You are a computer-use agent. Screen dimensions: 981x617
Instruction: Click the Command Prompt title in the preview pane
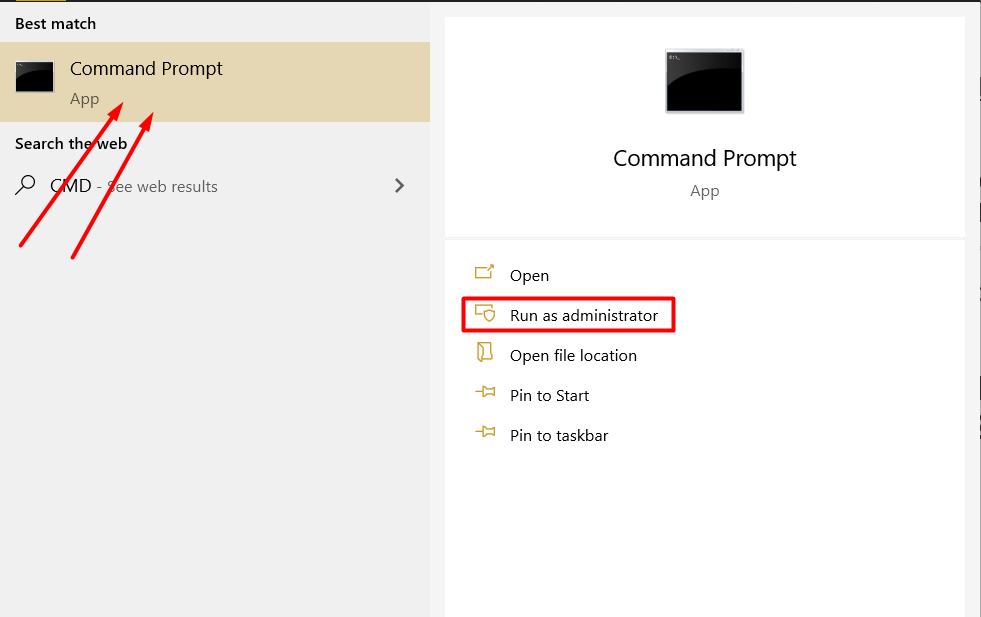[x=704, y=158]
